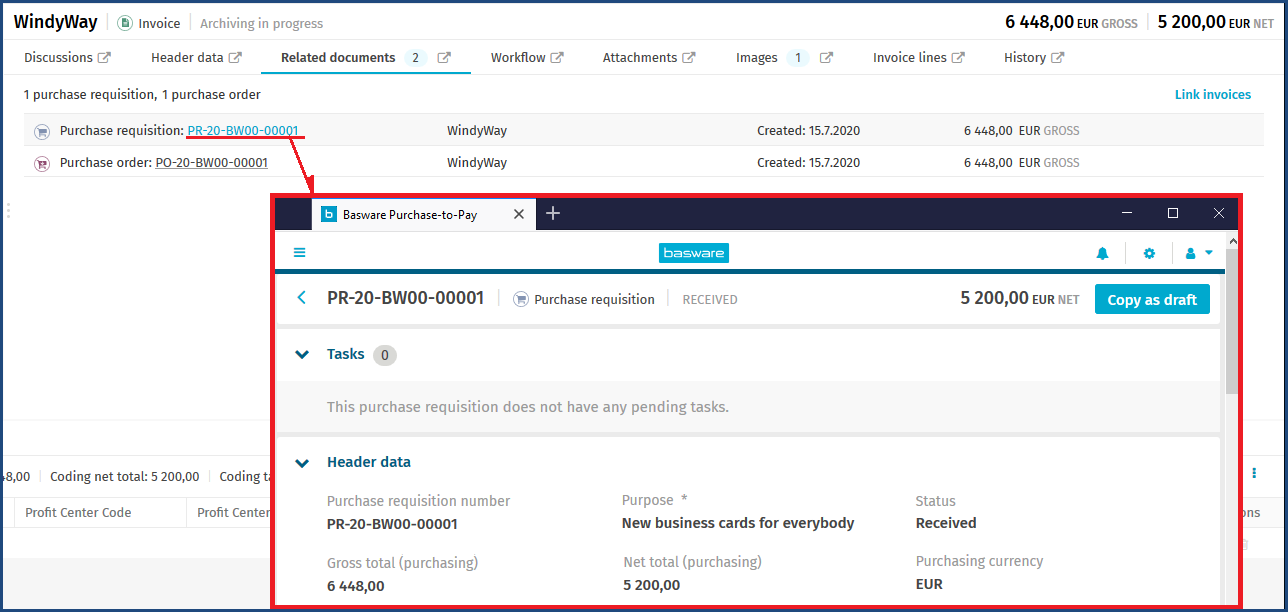Open notifications bell in Basware window
Screen dimensions: 1288x612
click(1103, 254)
